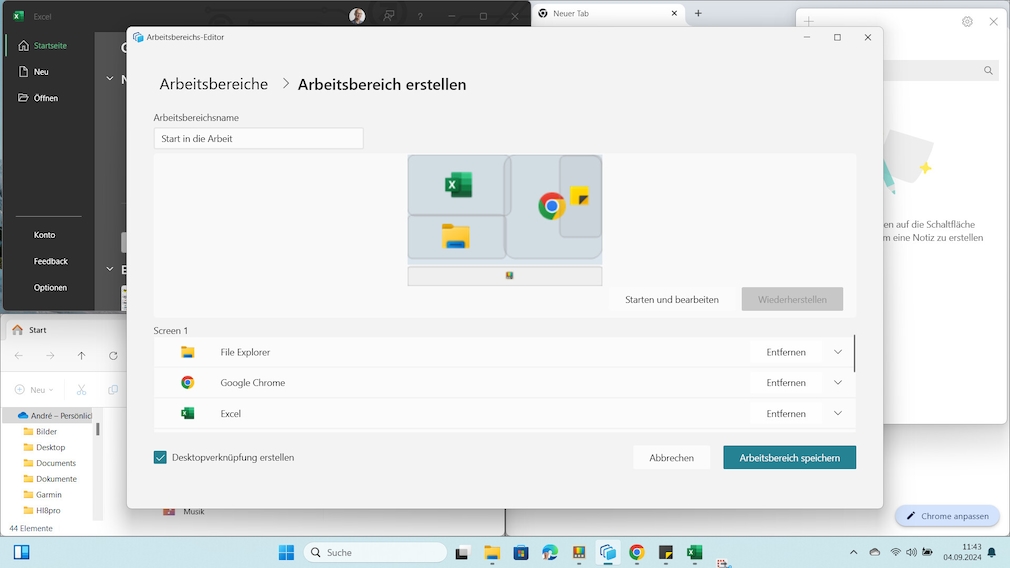This screenshot has width=1010, height=568.
Task: Open the Documents folder in Explorer tree
Action: point(49,463)
